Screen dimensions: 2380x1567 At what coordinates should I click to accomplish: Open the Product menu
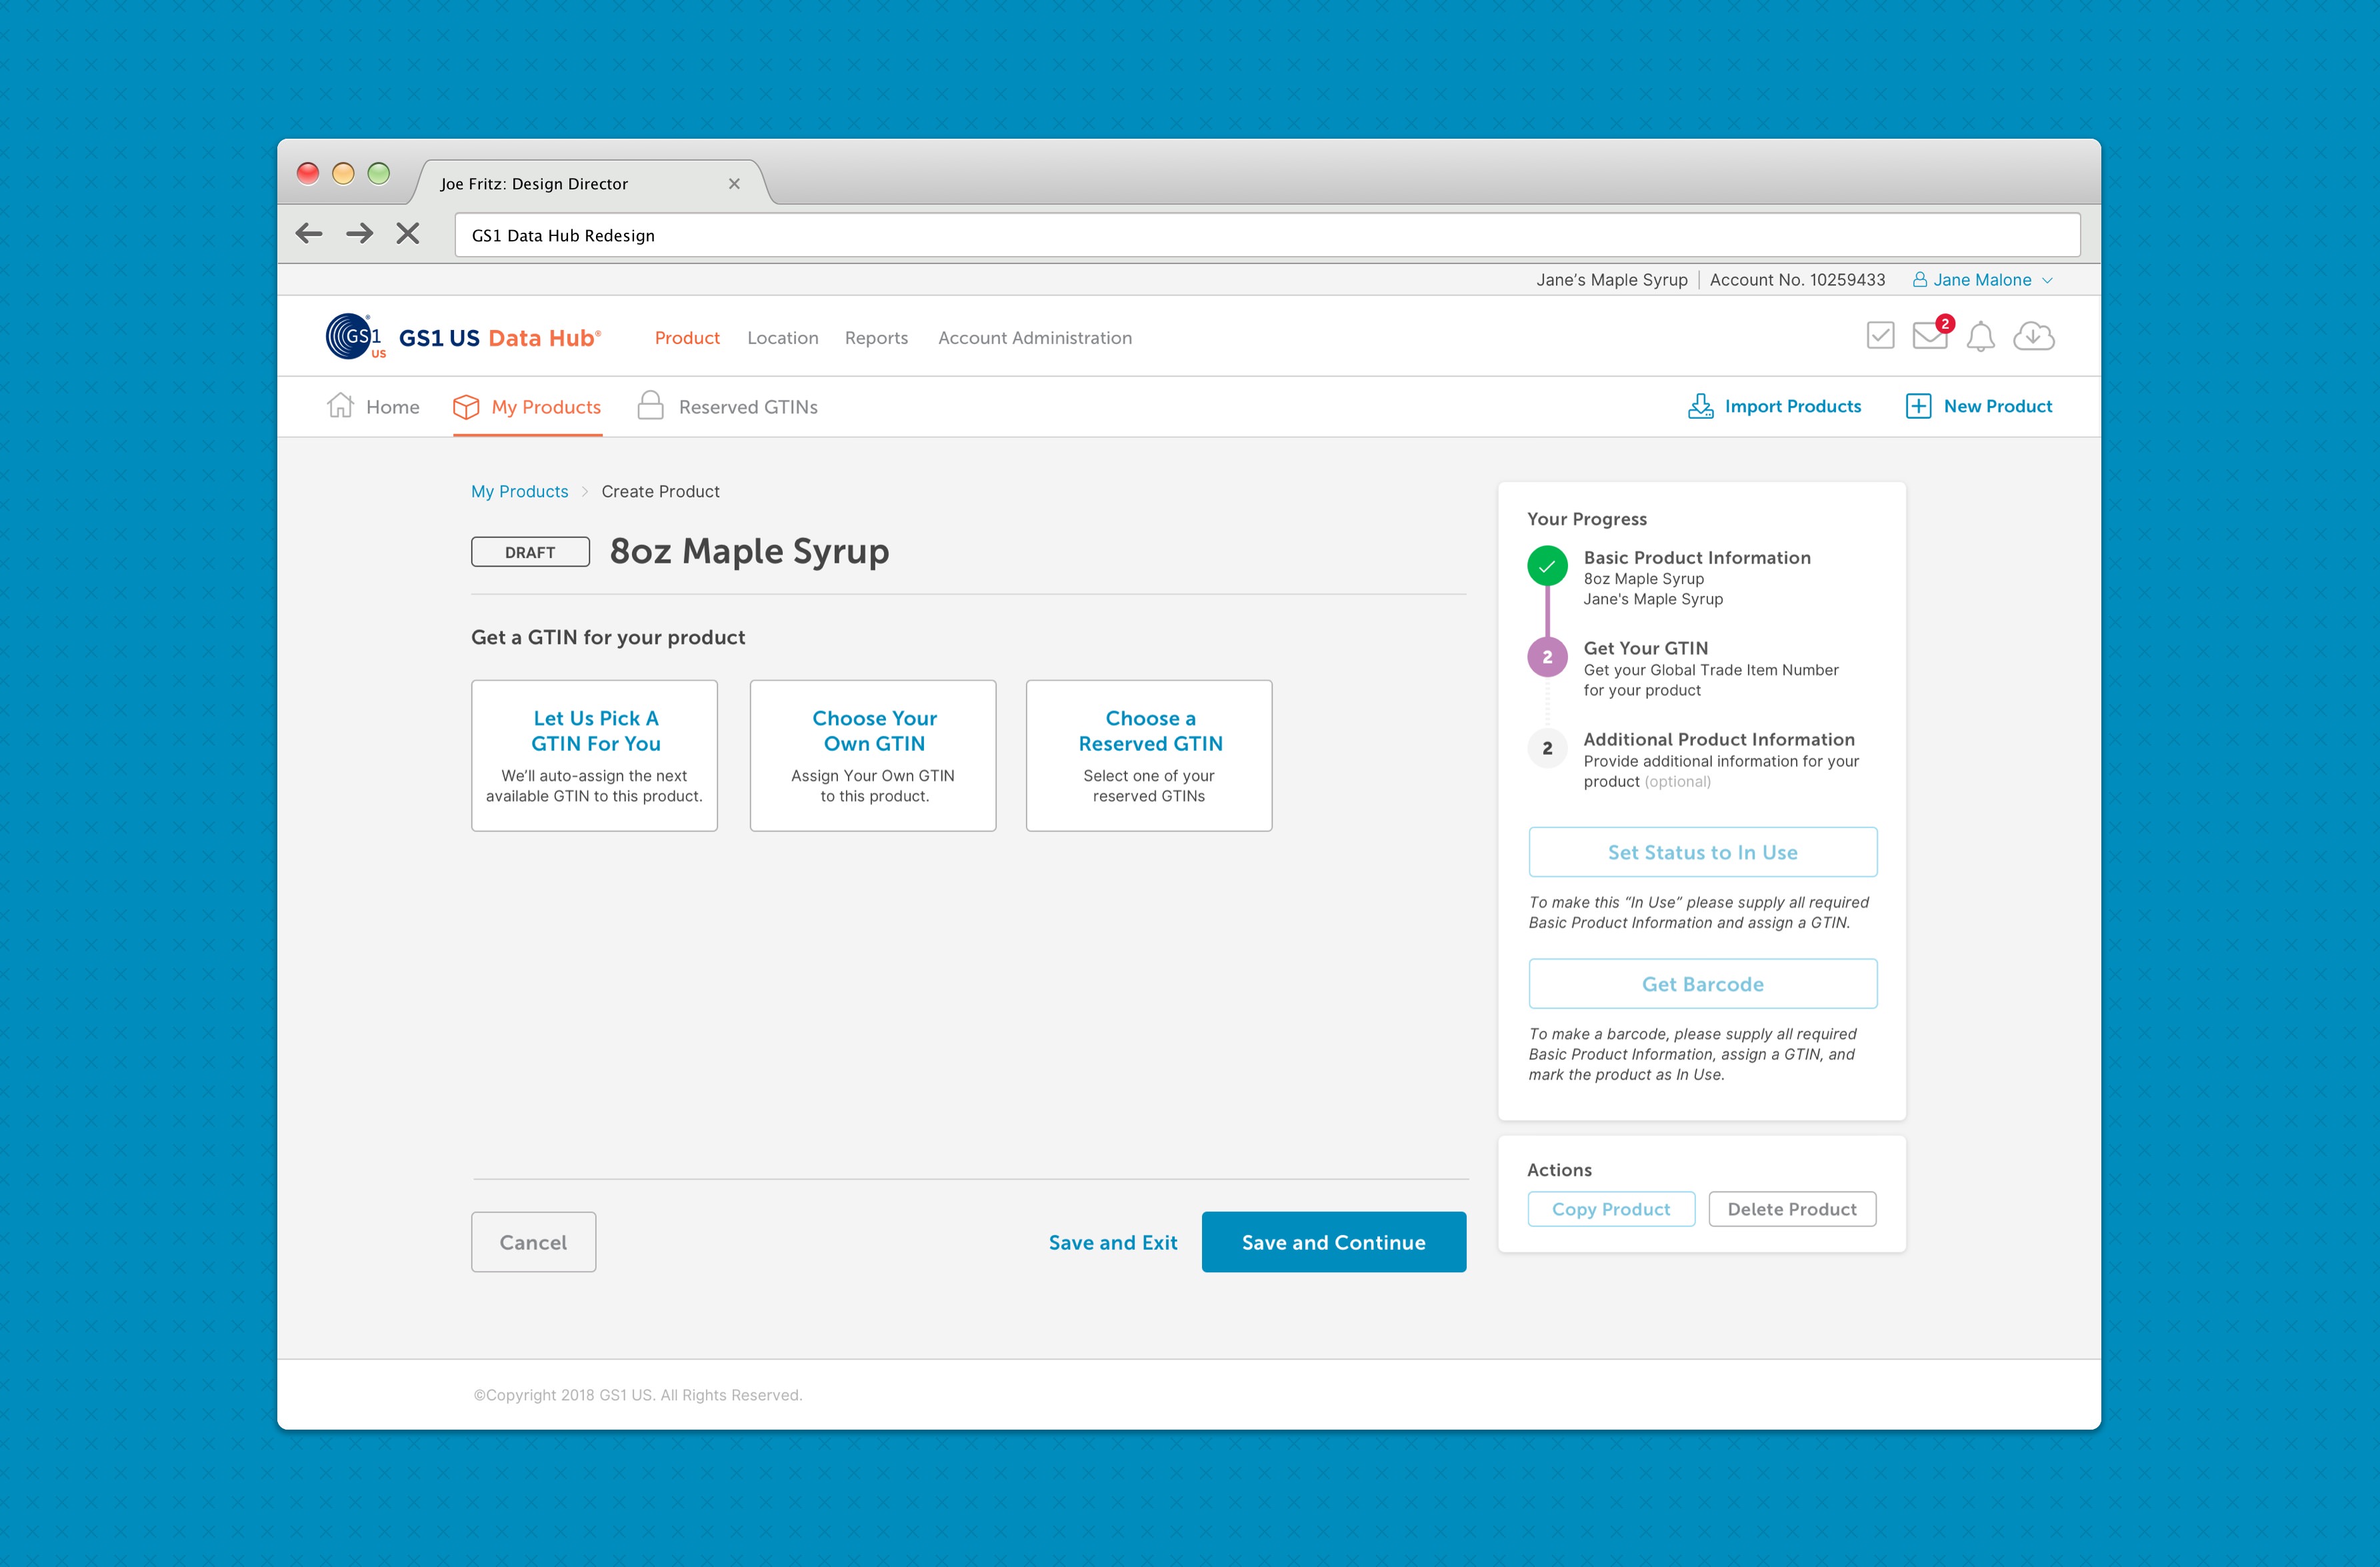pos(687,338)
